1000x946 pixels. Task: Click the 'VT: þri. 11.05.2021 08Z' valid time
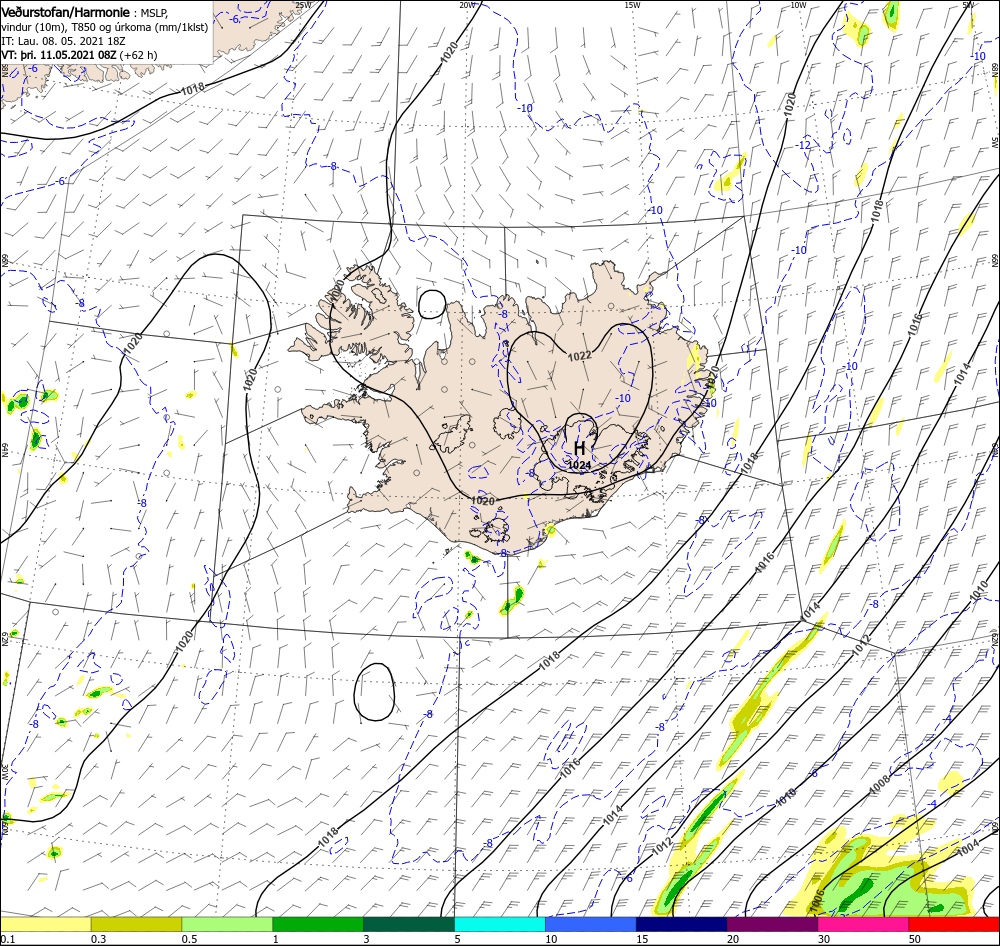click(59, 55)
